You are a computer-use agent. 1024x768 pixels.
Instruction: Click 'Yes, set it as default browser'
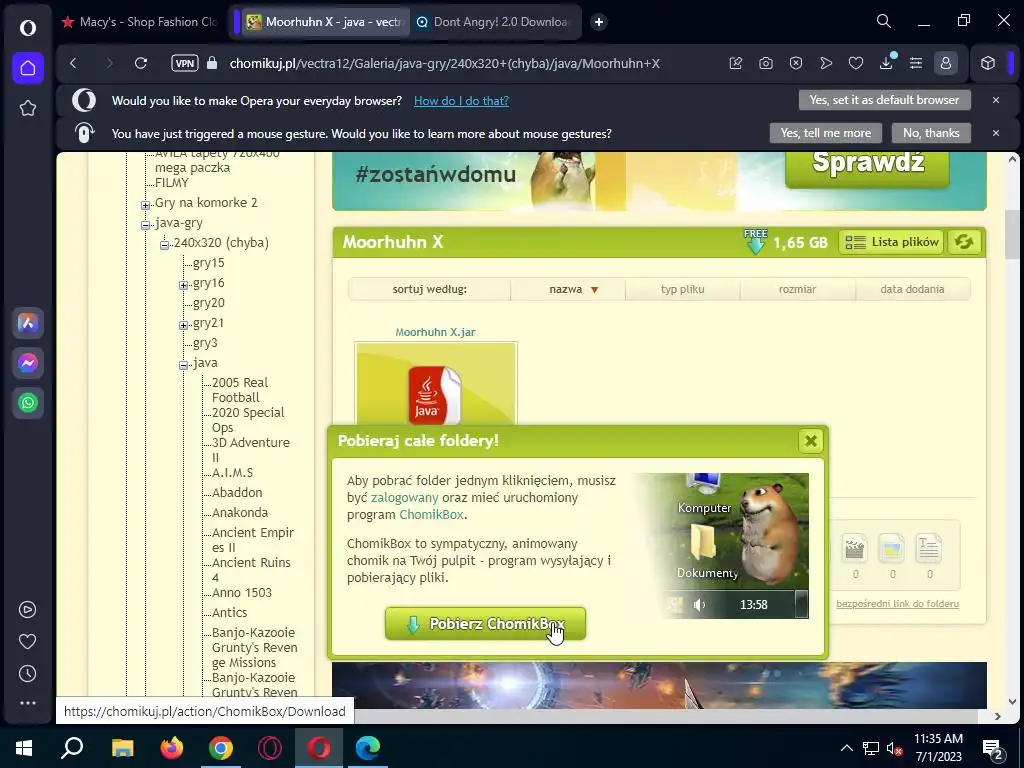click(884, 100)
